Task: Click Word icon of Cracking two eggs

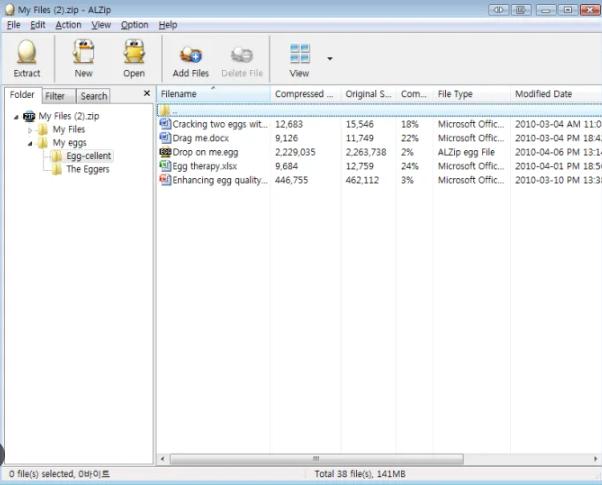Action: click(165, 124)
